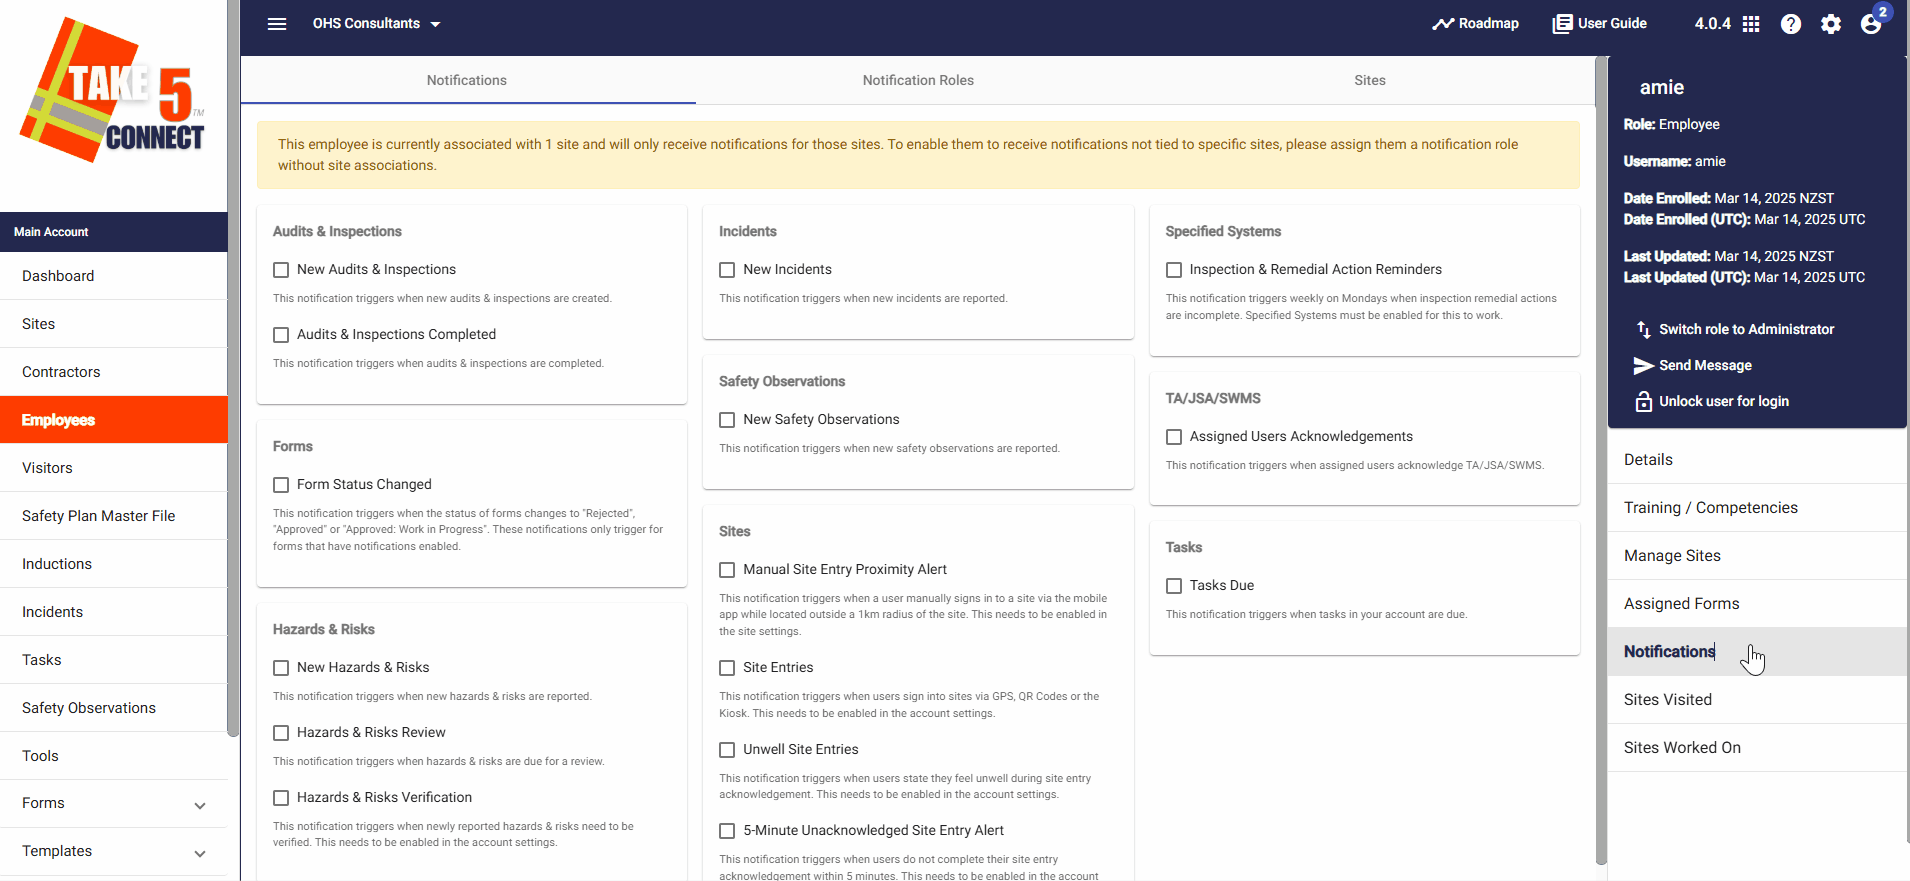Click the Main Account header
1910x881 pixels.
point(114,232)
